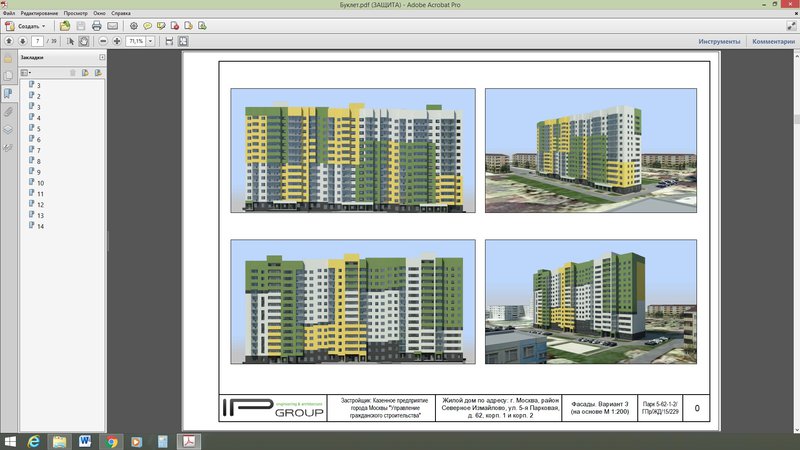
Task: Click the Save file toolbar icon
Action: 80,25
